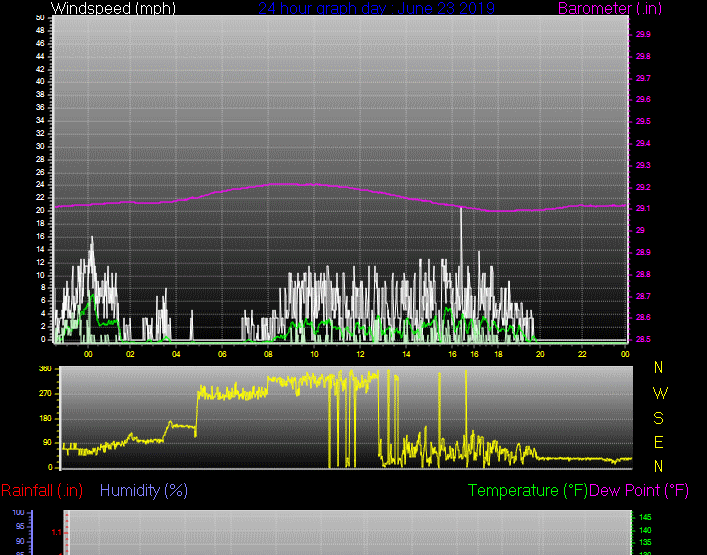Screen dimensions: 707x555
Task: Click the '24 hour graph day : June 23 2019' heading
Action: (376, 8)
